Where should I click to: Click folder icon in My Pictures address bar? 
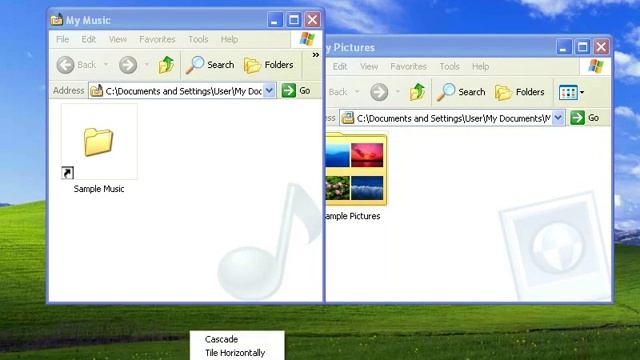(348, 118)
